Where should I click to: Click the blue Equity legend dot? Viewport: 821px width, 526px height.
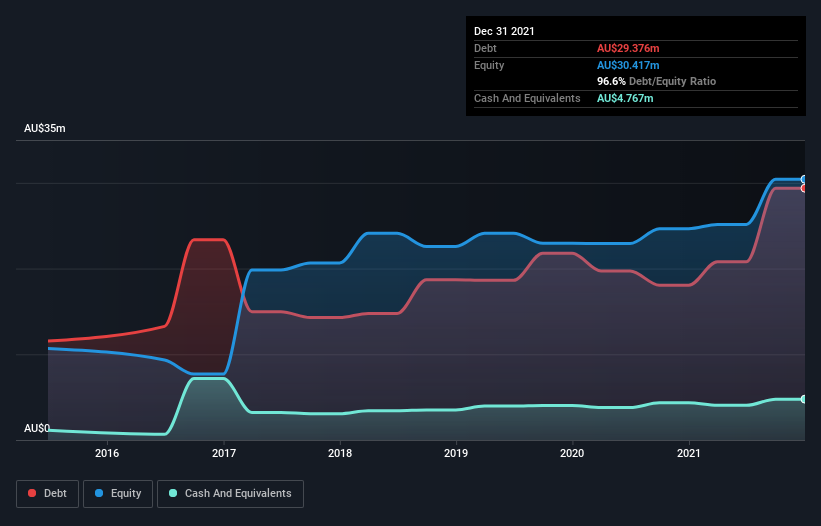99,493
